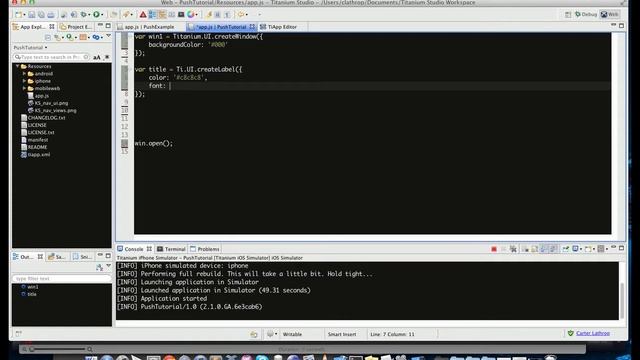
Task: Click the Remove All Terminated Launches icon
Action: pos(513,249)
